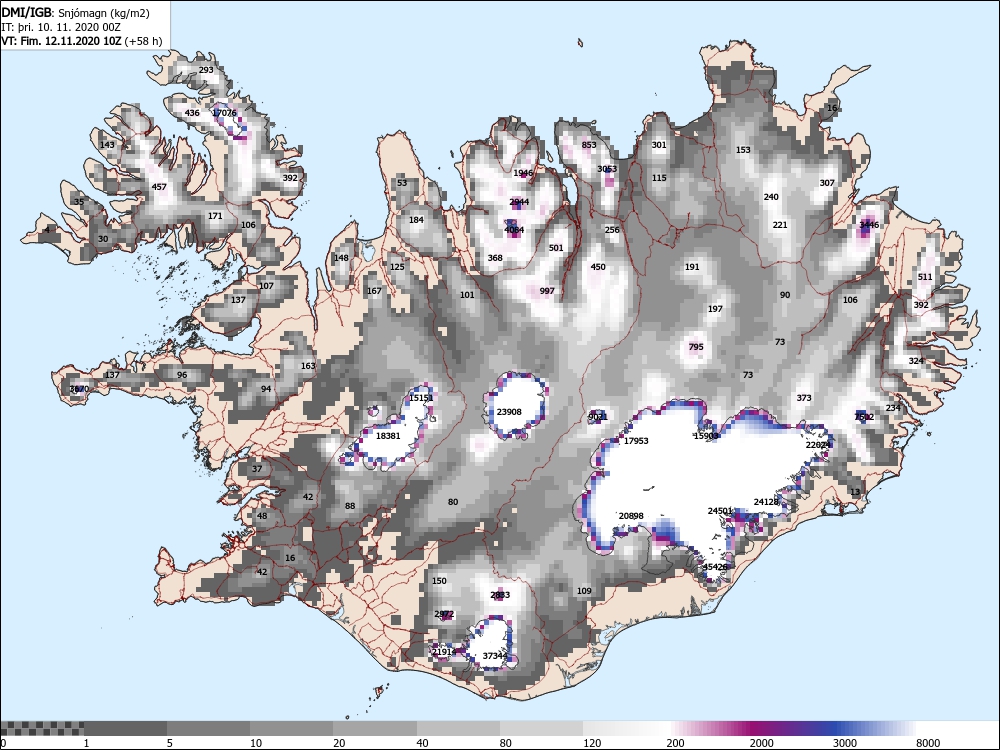Click the map value 436
This screenshot has height=750, width=1000.
192,113
